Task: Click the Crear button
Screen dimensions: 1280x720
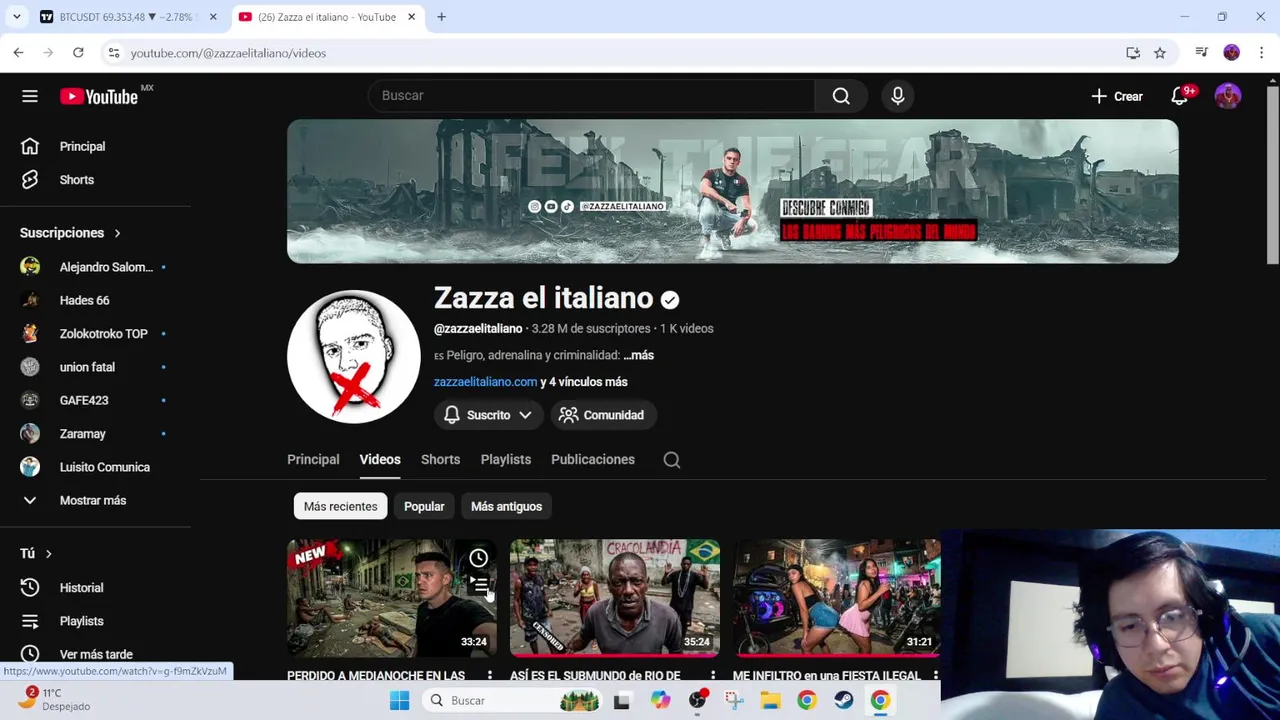Action: click(x=1117, y=96)
